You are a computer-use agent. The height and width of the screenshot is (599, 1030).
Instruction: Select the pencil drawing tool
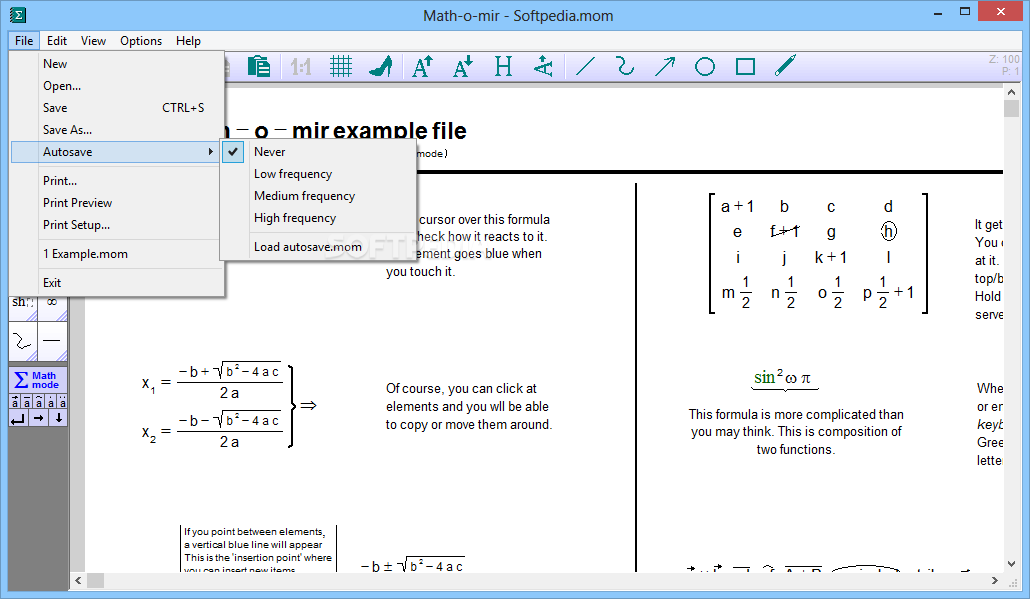pos(785,66)
